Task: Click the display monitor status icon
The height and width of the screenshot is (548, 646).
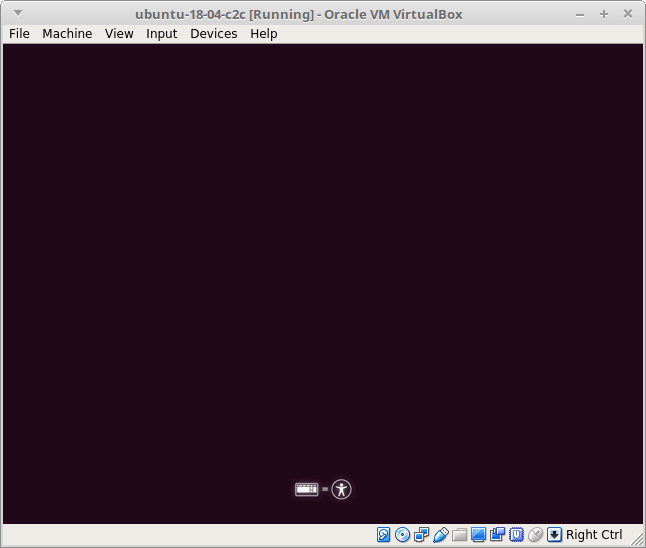Action: [479, 535]
